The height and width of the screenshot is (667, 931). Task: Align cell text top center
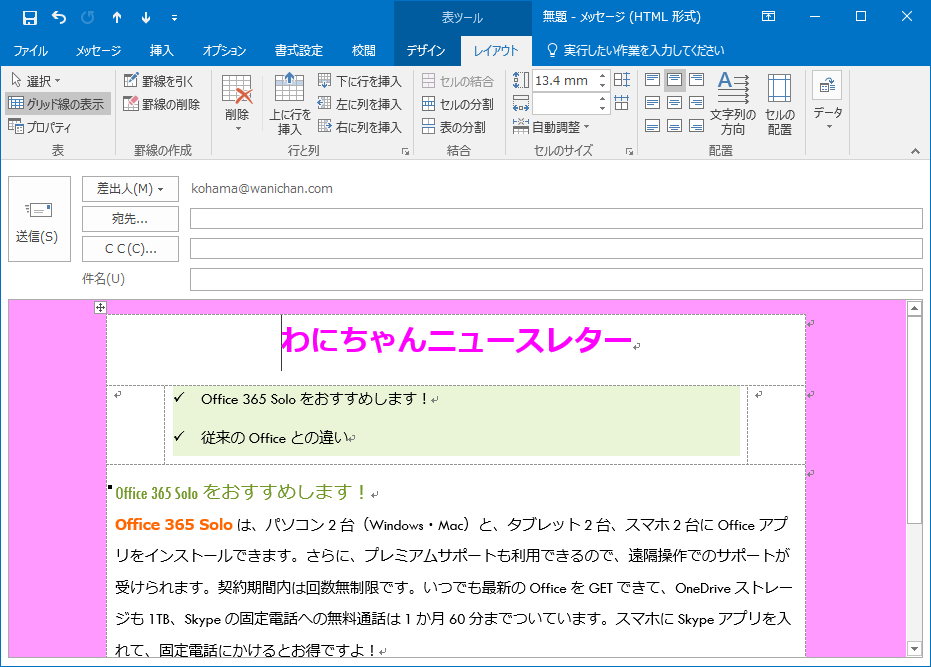674,80
